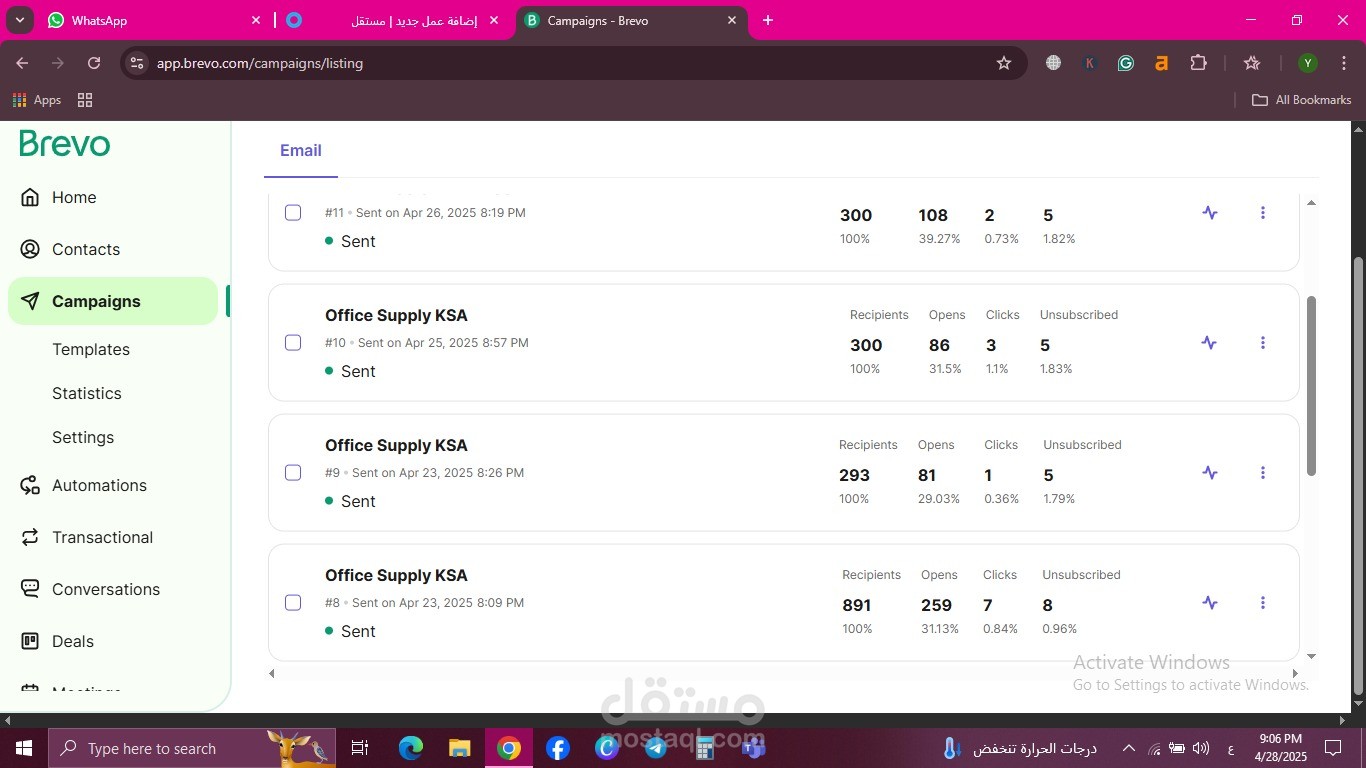Select the Email tab
This screenshot has height=768, width=1366.
301,151
